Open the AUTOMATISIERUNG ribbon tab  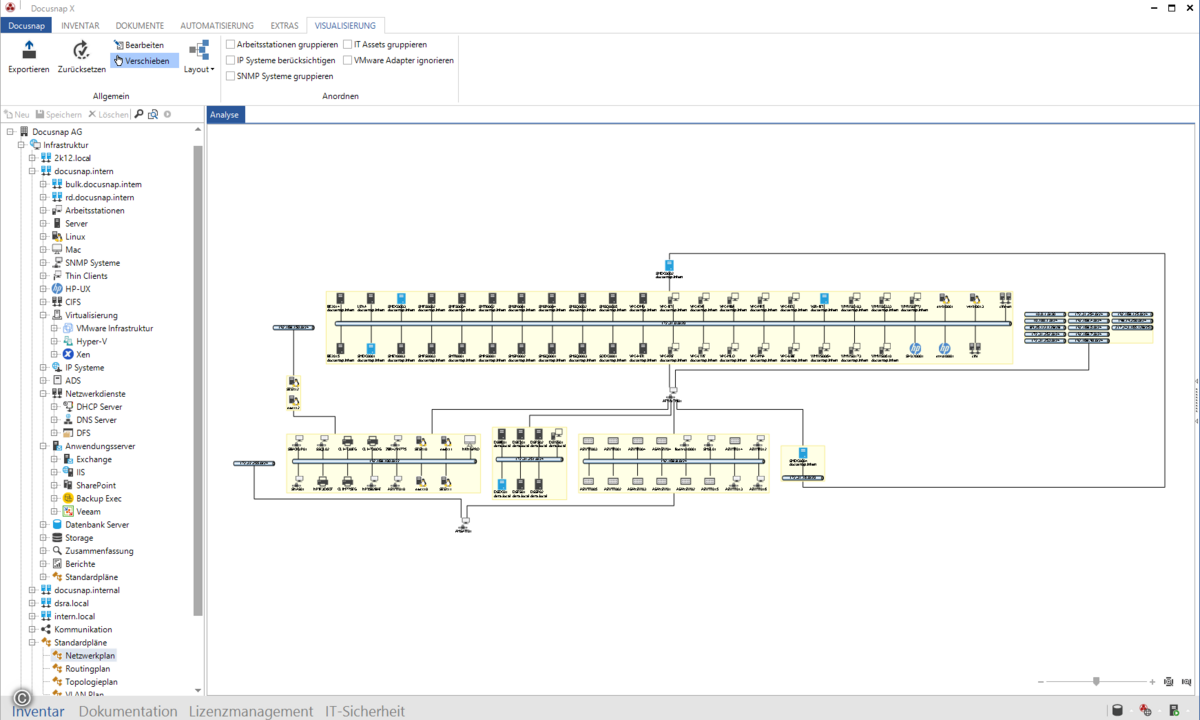[218, 25]
